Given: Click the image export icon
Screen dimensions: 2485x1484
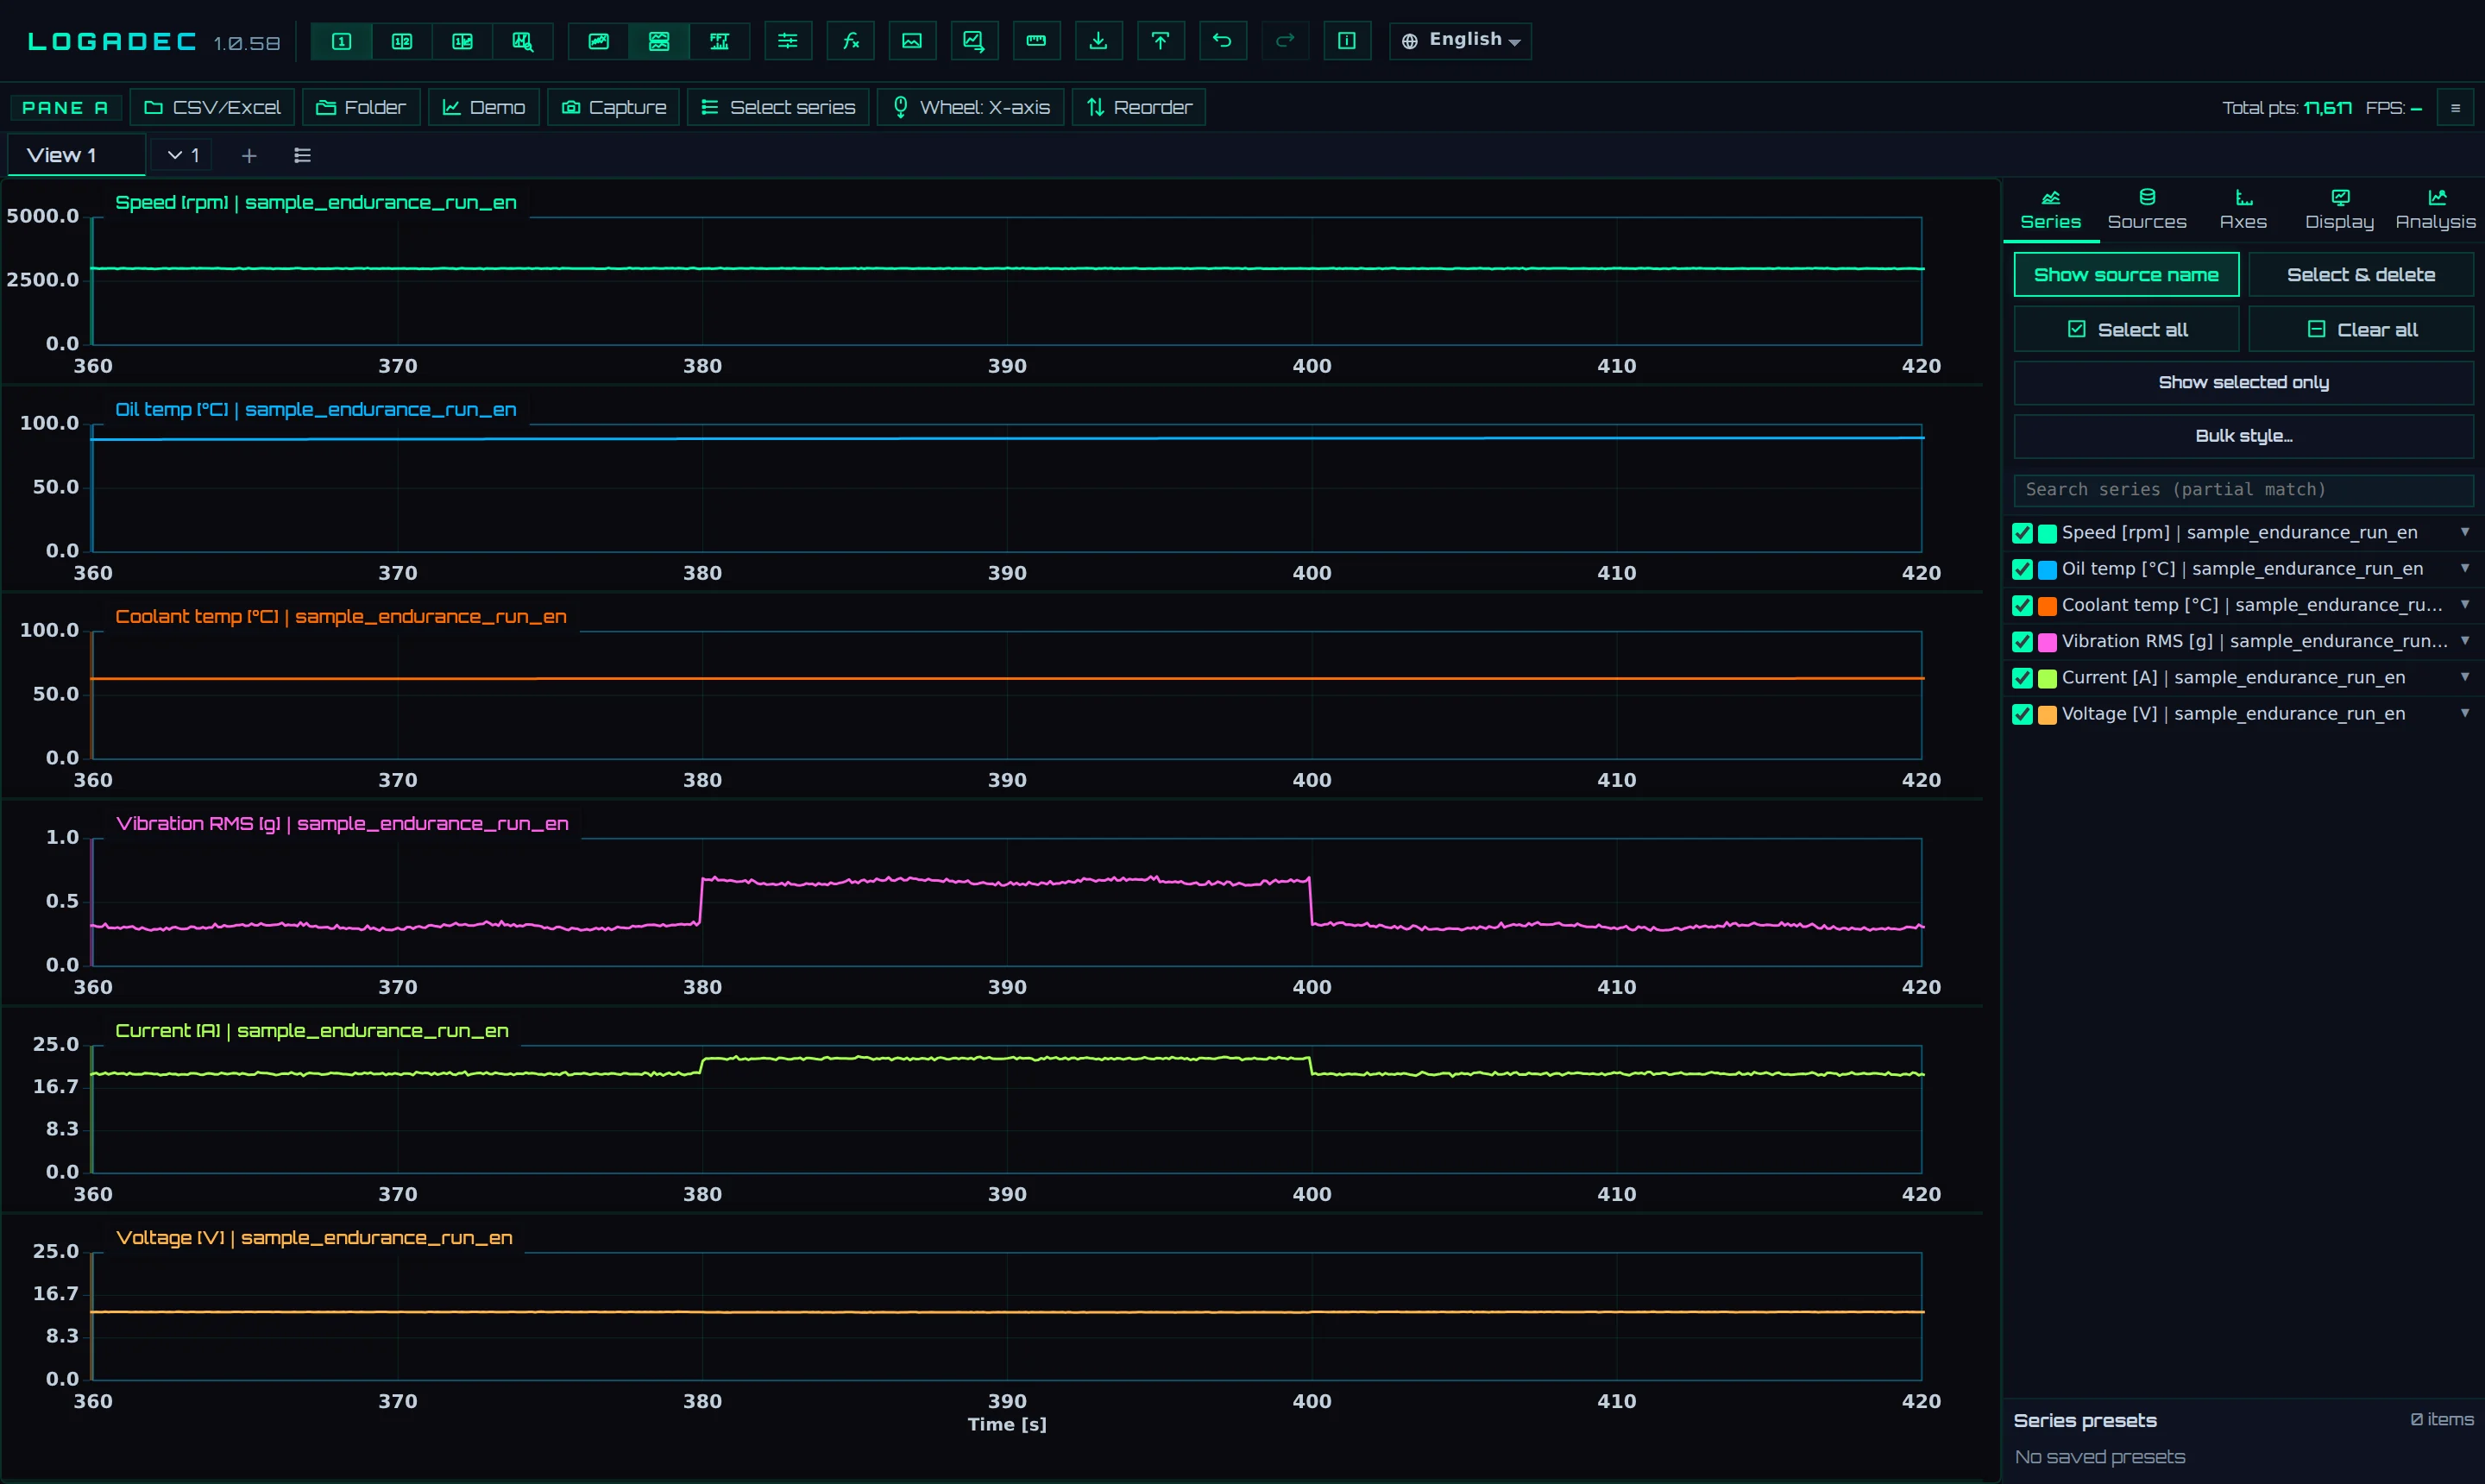Looking at the screenshot, I should pyautogui.click(x=912, y=41).
